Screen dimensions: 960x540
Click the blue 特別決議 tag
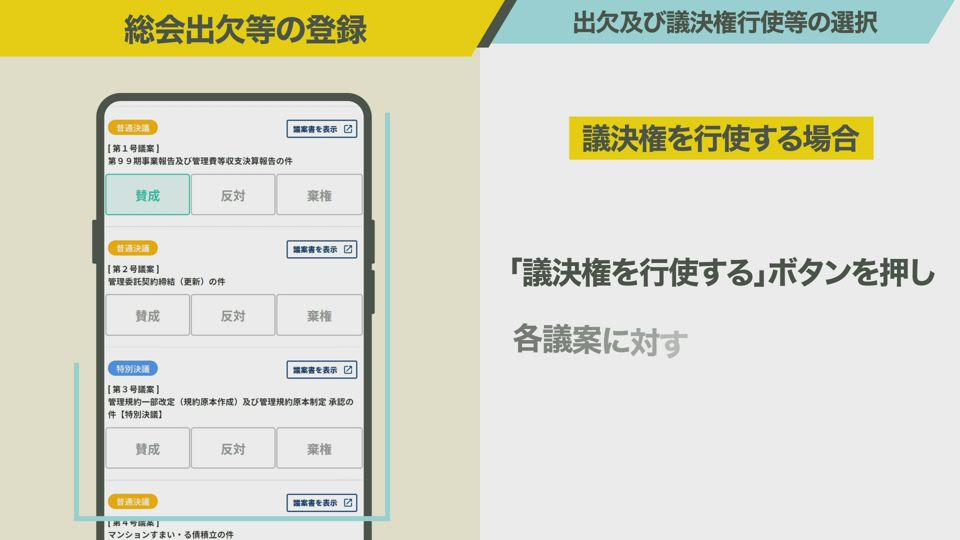tap(132, 369)
